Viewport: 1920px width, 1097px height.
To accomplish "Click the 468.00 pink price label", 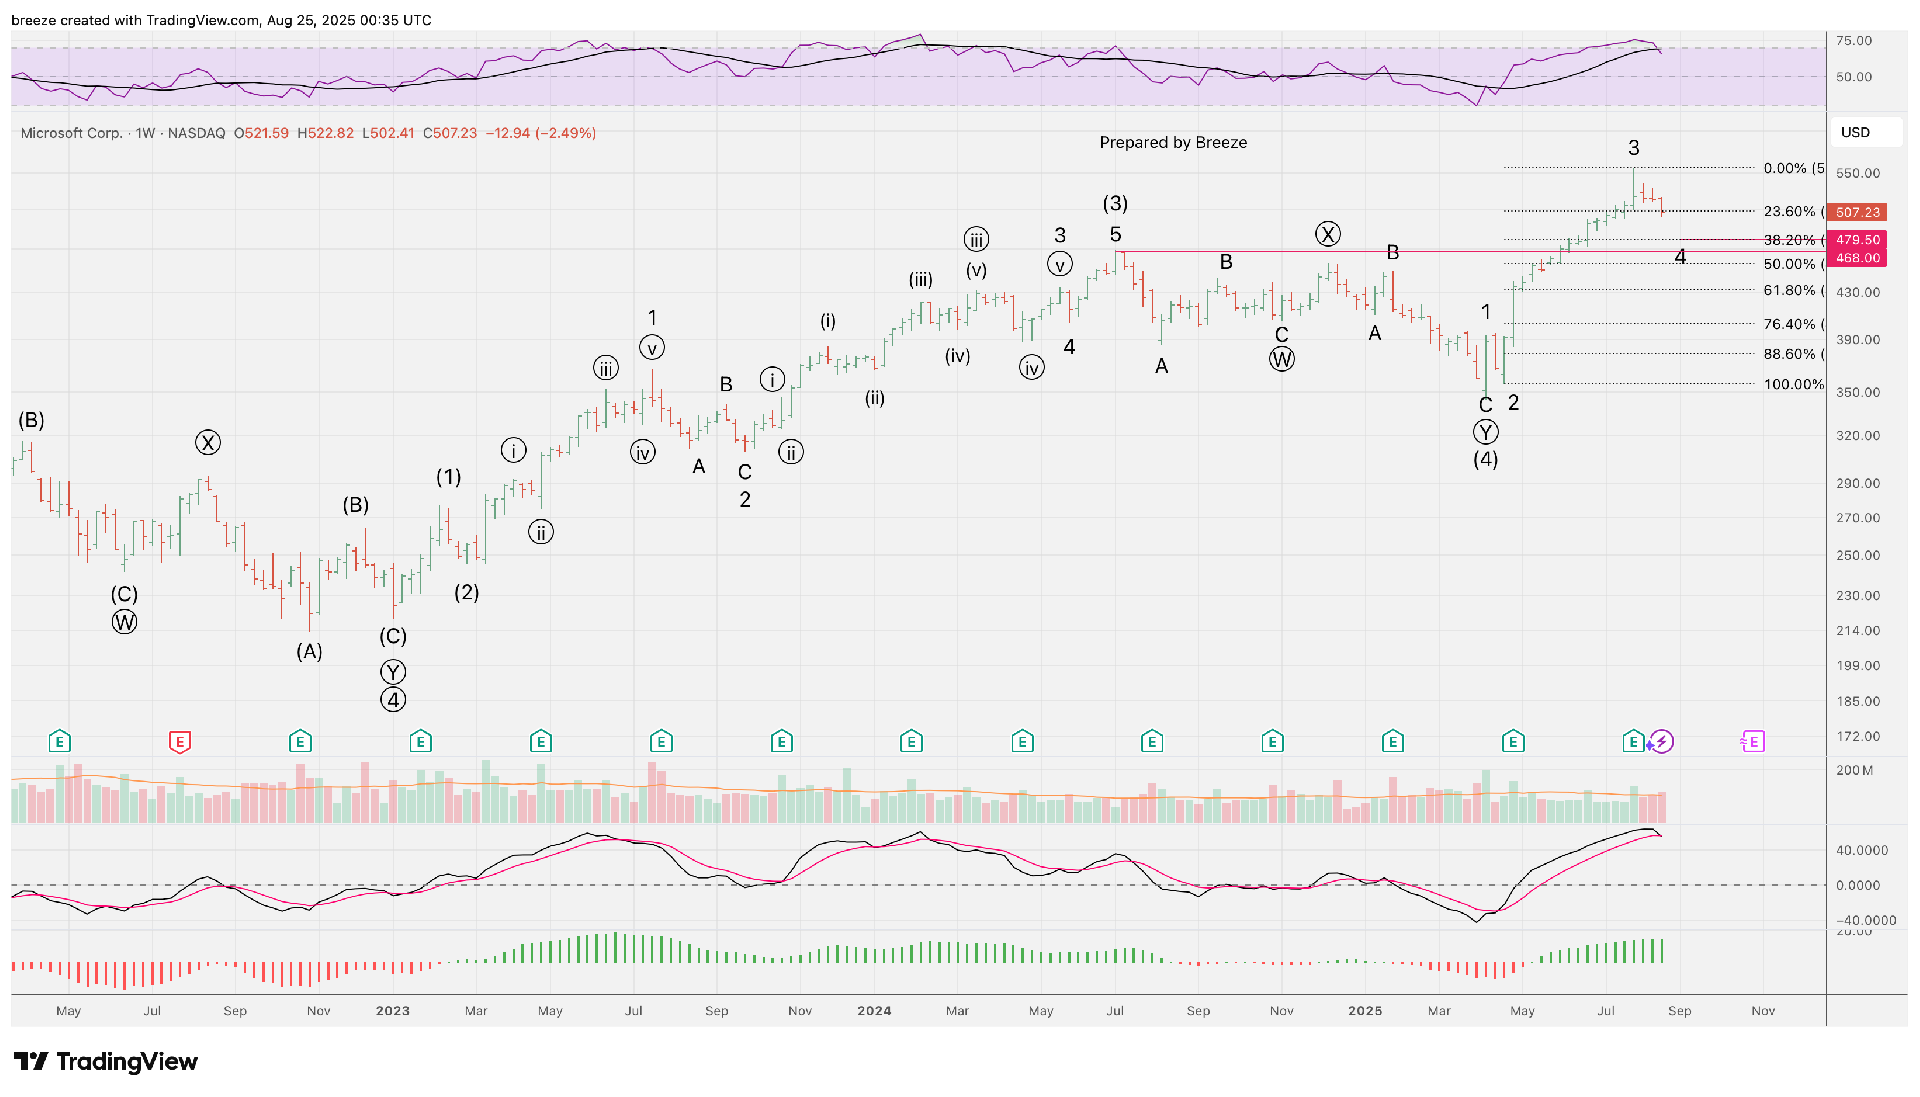I will [1857, 258].
